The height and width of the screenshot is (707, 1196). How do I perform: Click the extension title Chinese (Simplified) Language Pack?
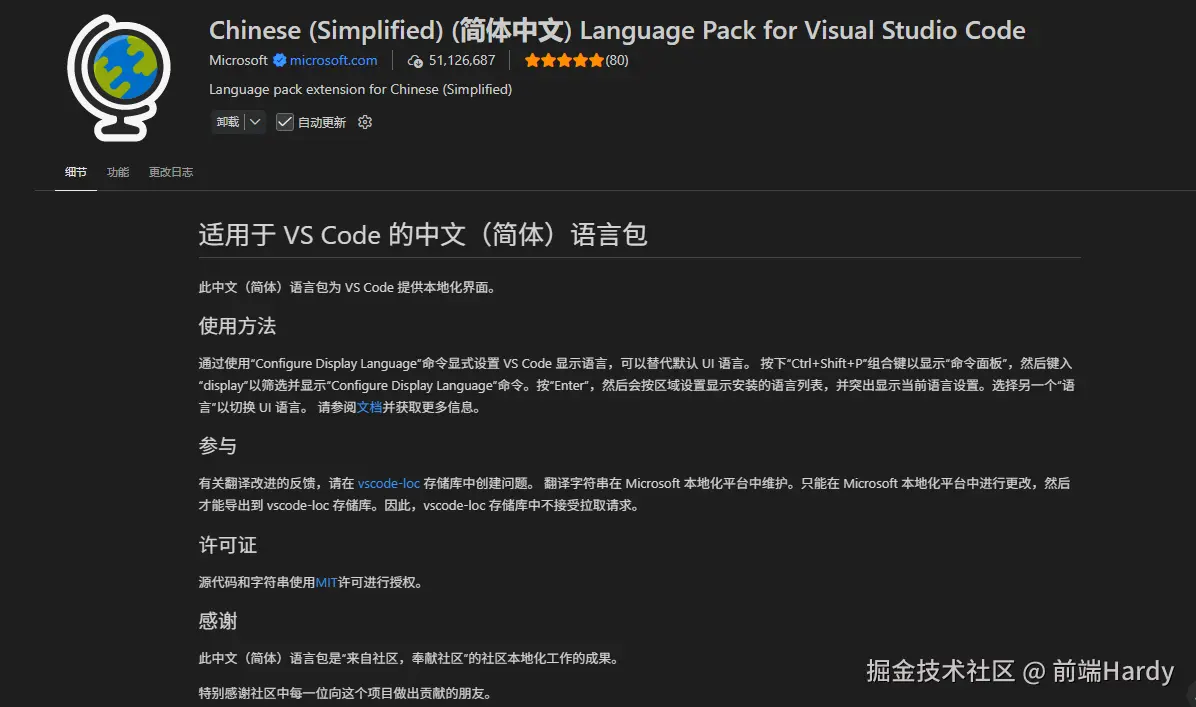click(x=617, y=31)
